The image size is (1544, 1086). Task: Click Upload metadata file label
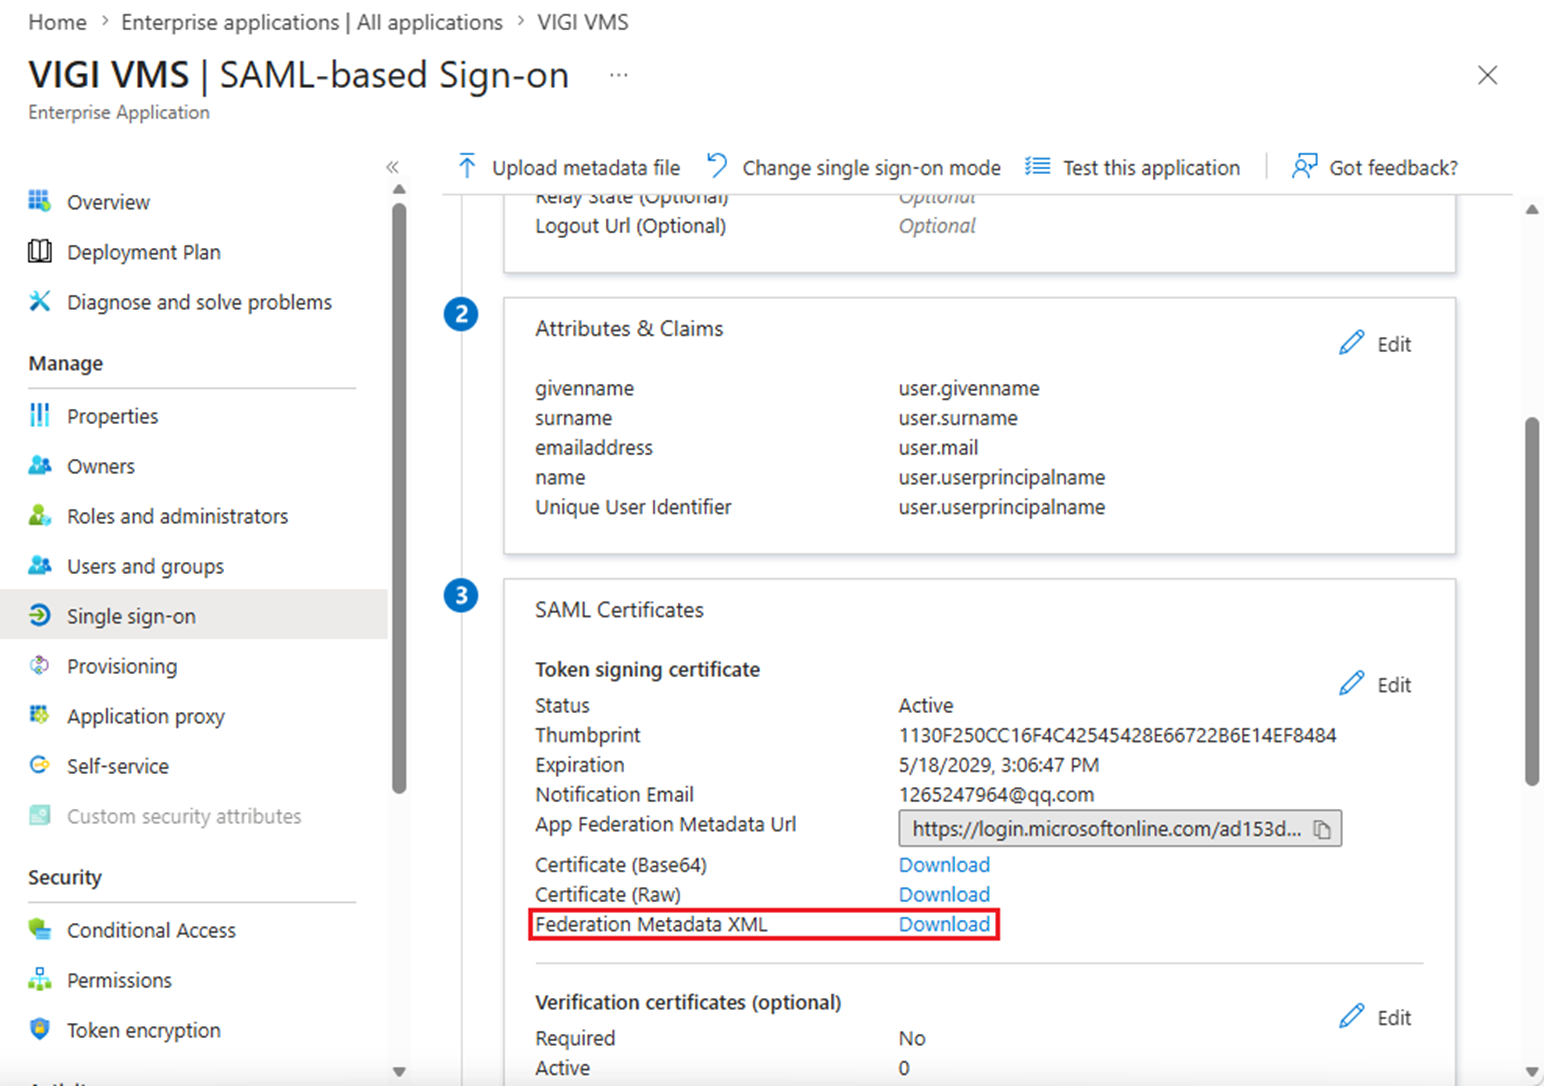click(586, 168)
